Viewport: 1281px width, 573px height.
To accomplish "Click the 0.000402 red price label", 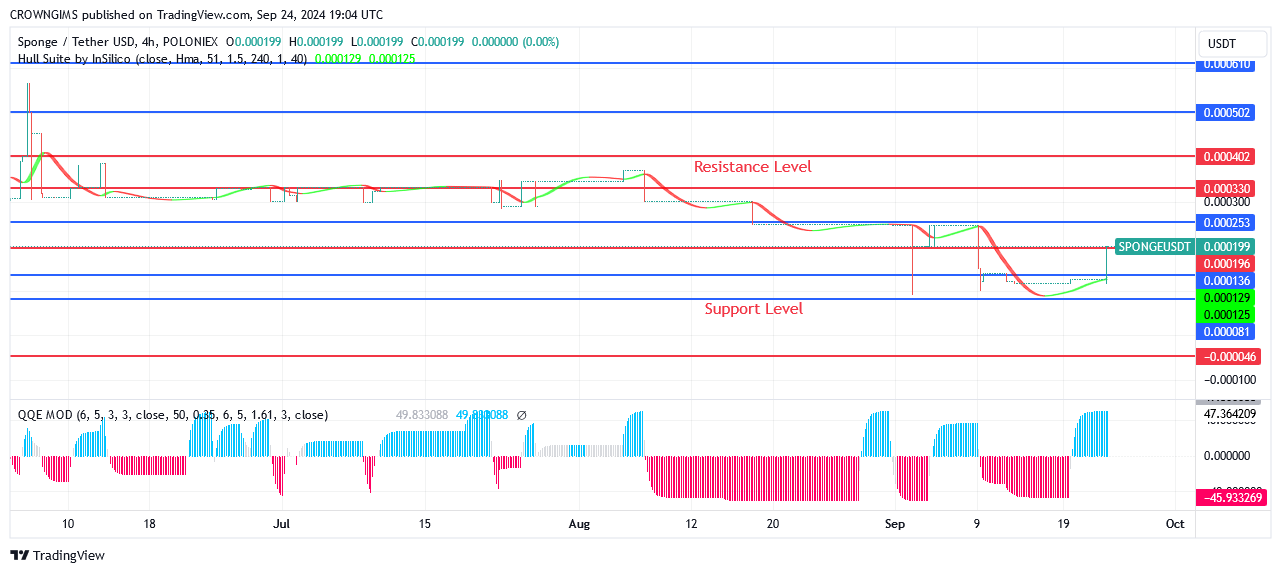I will 1226,157.
